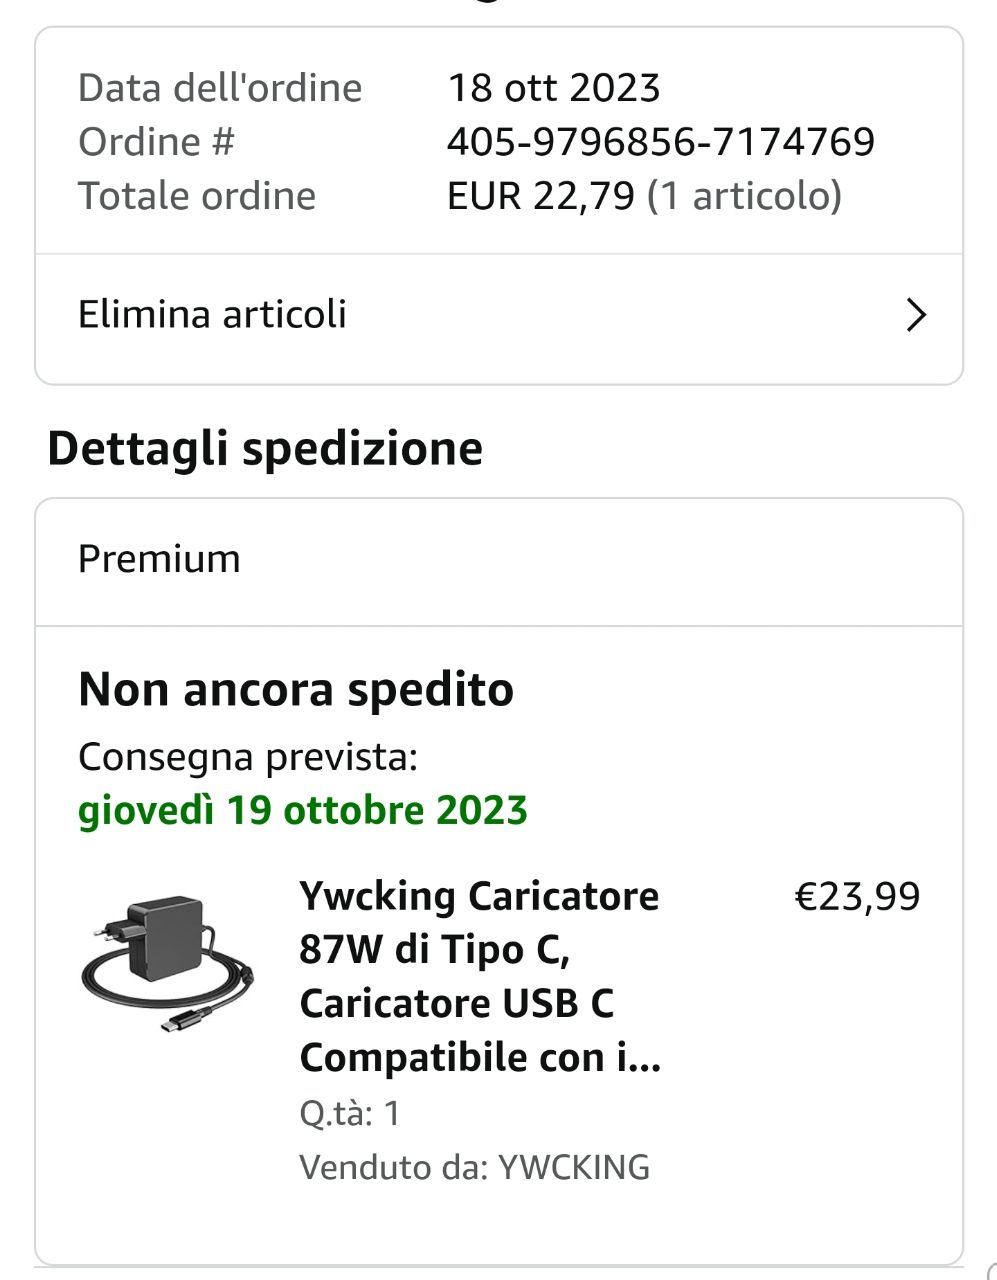Click the order date 18 ott 2023
The image size is (997, 1280).
[x=553, y=88]
